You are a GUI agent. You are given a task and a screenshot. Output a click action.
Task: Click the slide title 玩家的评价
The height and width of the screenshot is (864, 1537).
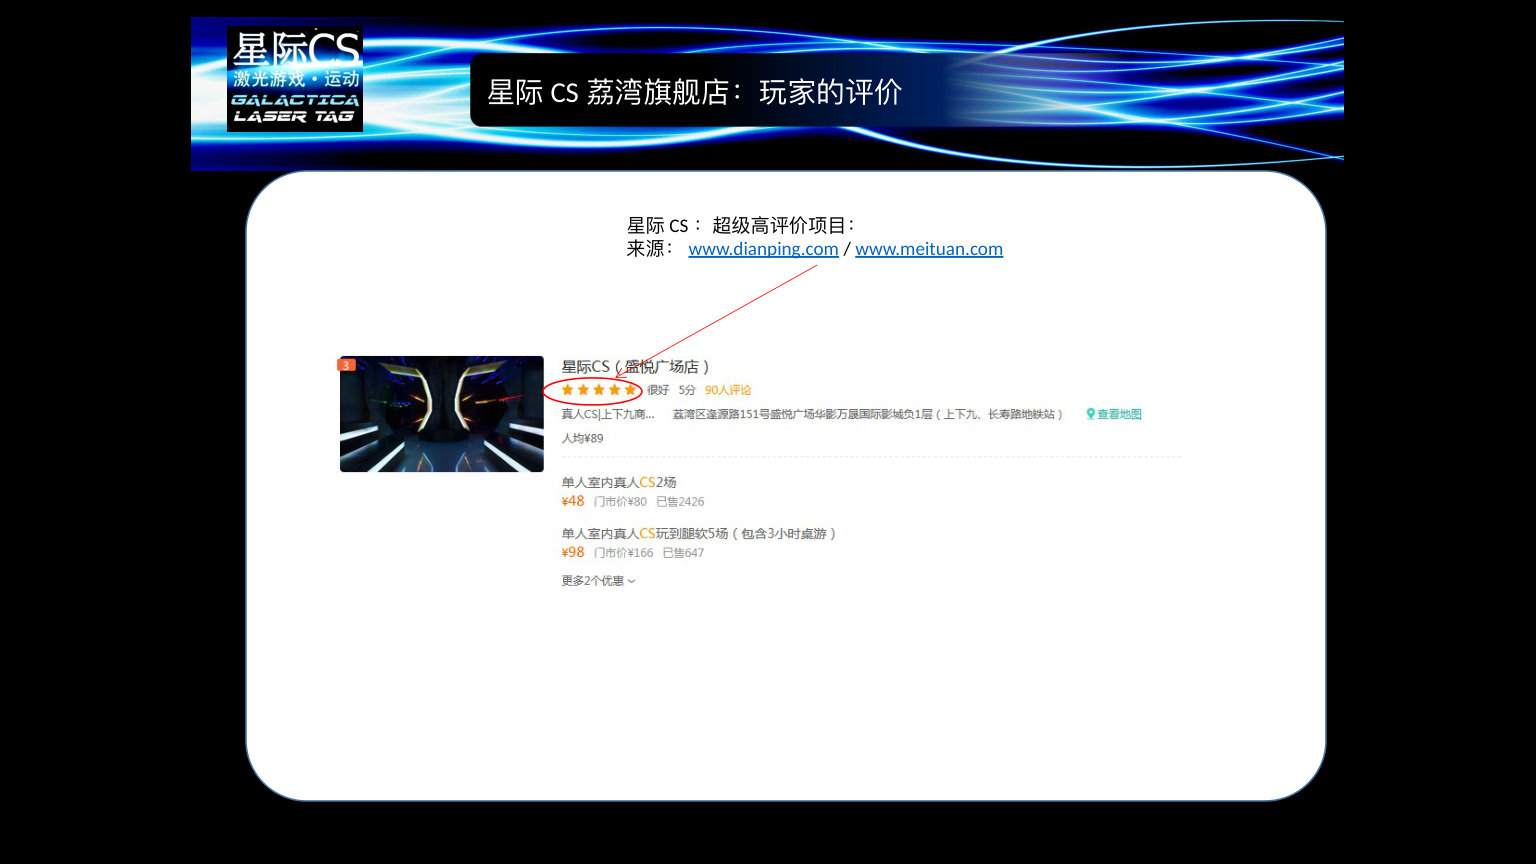[831, 92]
